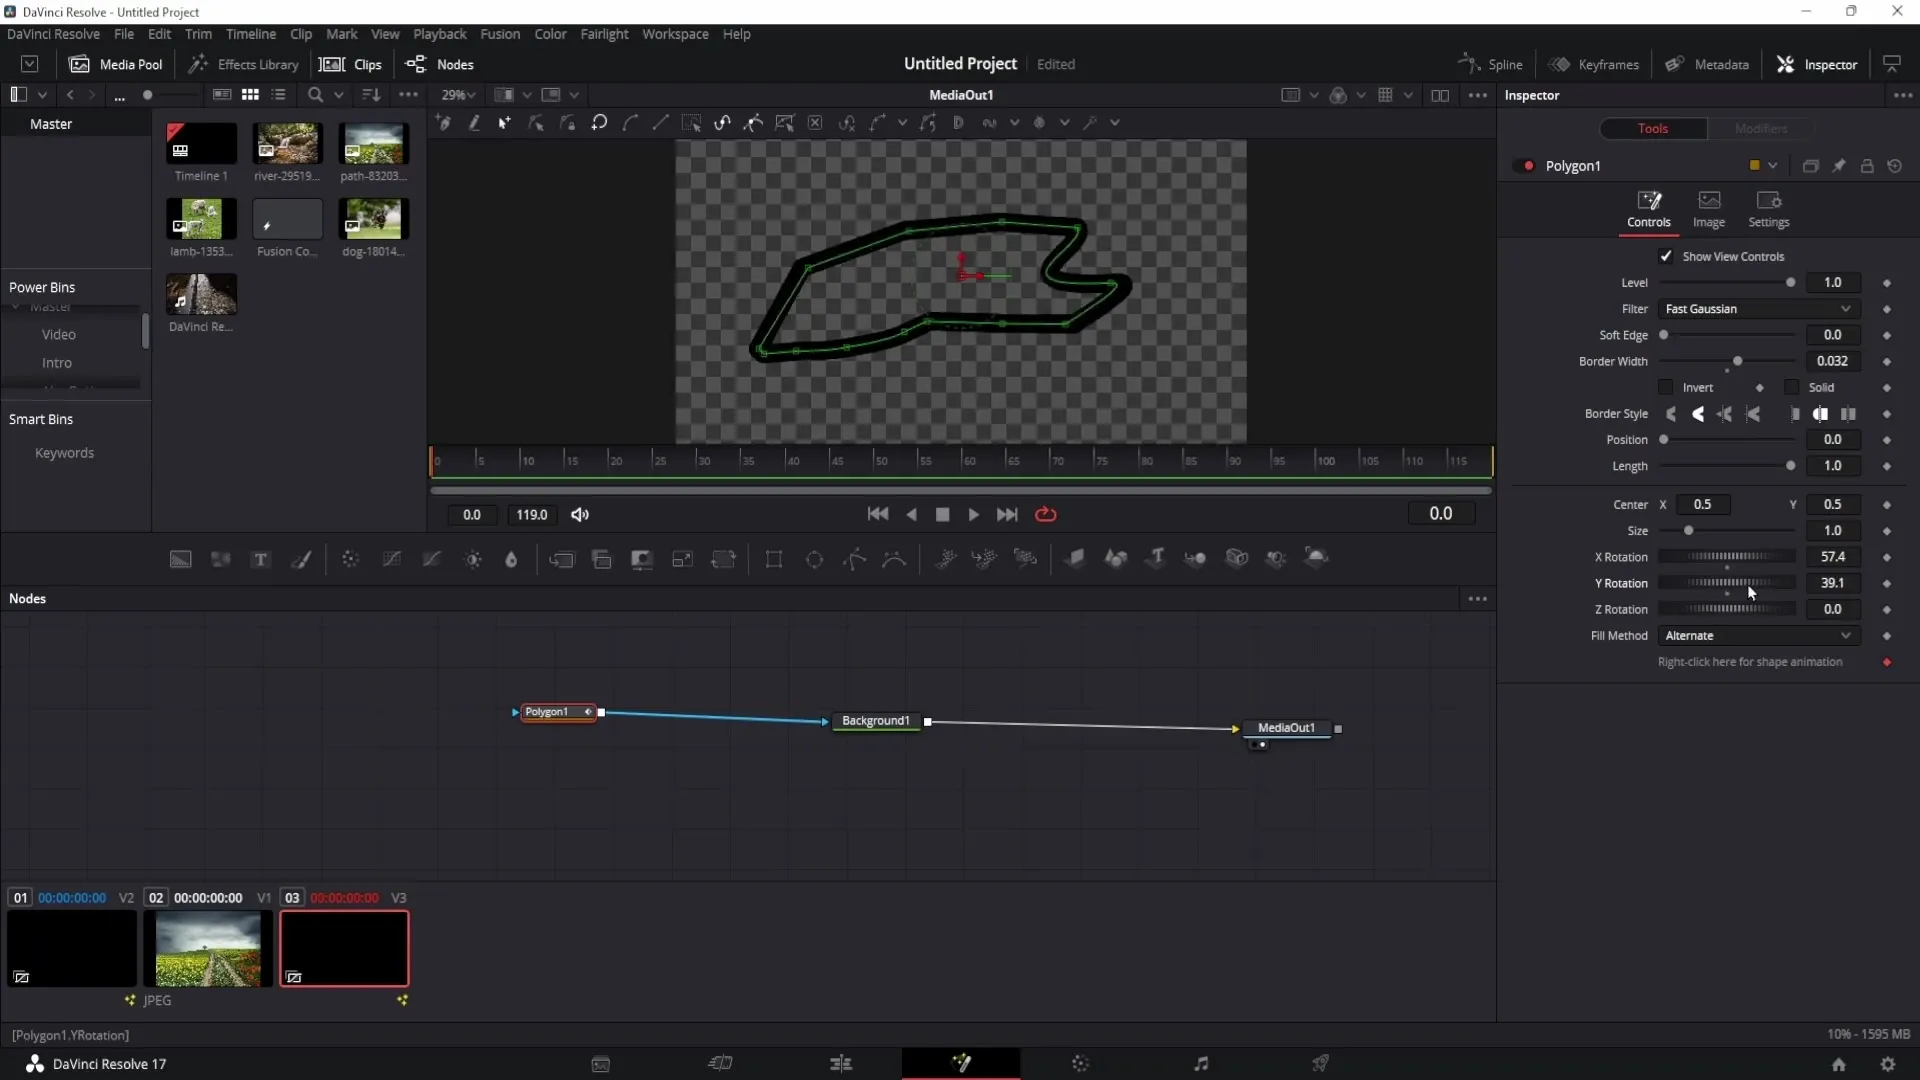This screenshot has width=1920, height=1080.
Task: Enable the Modifiers tab in Inspector
Action: click(x=1763, y=128)
